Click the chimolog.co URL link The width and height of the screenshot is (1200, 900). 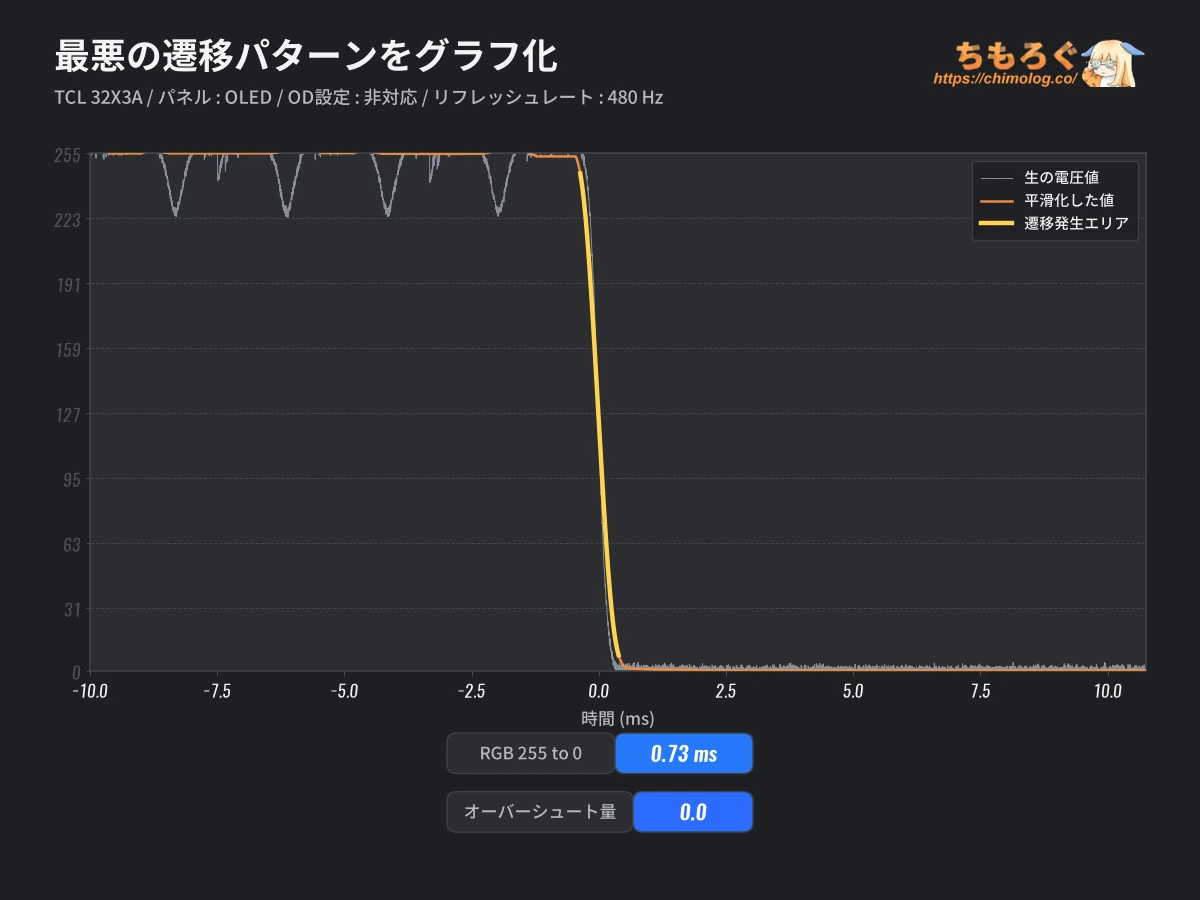pyautogui.click(x=1004, y=77)
